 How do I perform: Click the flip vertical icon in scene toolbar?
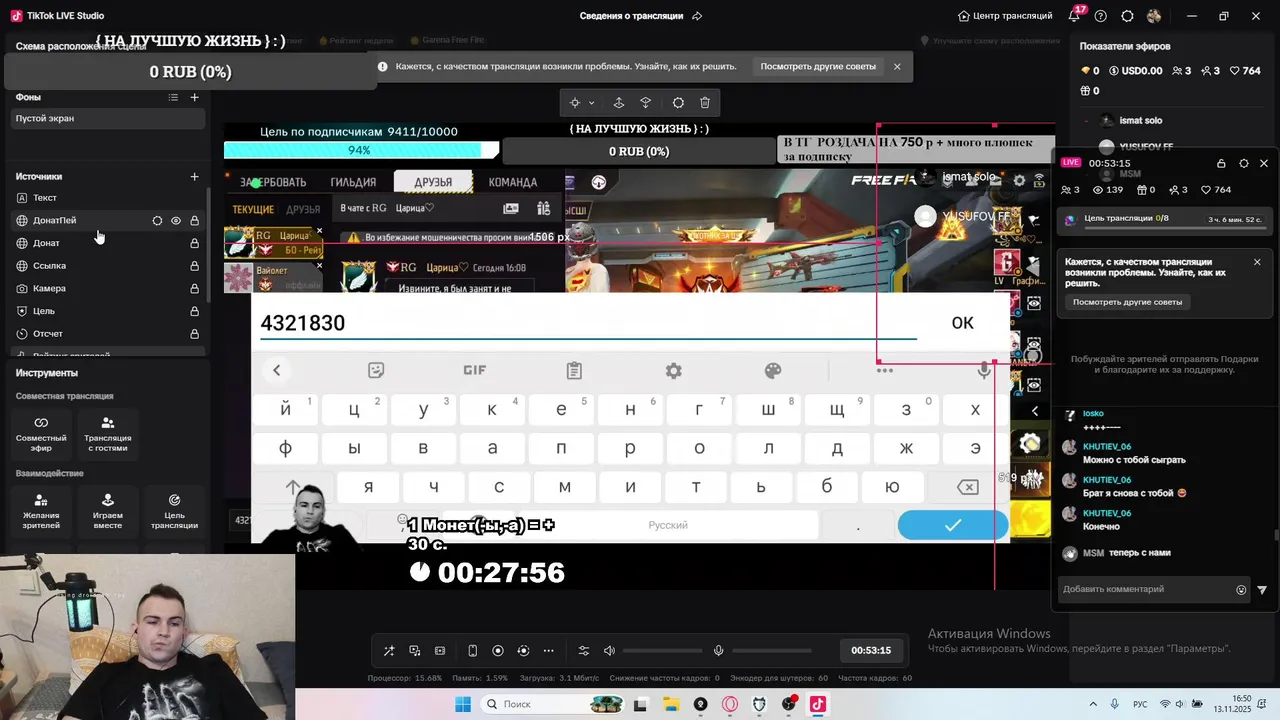click(619, 103)
